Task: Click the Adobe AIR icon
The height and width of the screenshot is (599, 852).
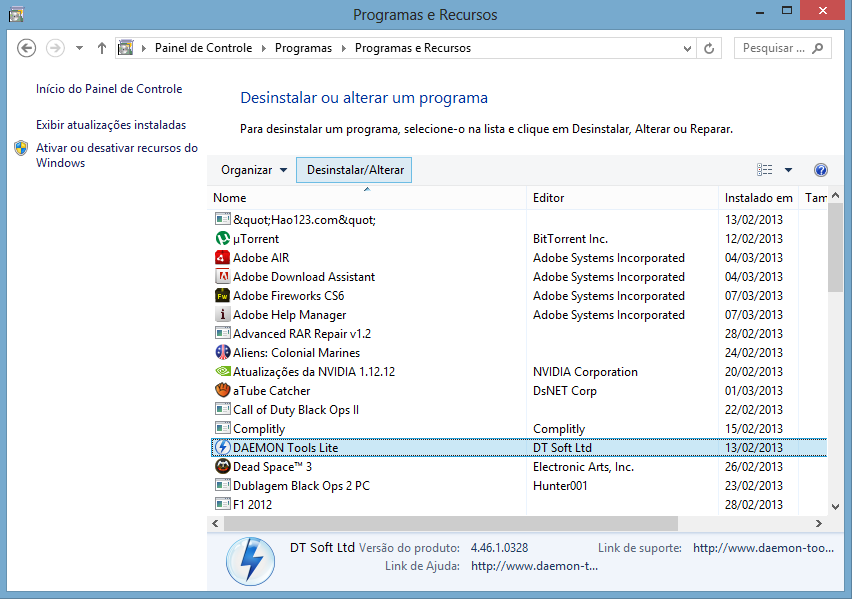Action: (223, 258)
